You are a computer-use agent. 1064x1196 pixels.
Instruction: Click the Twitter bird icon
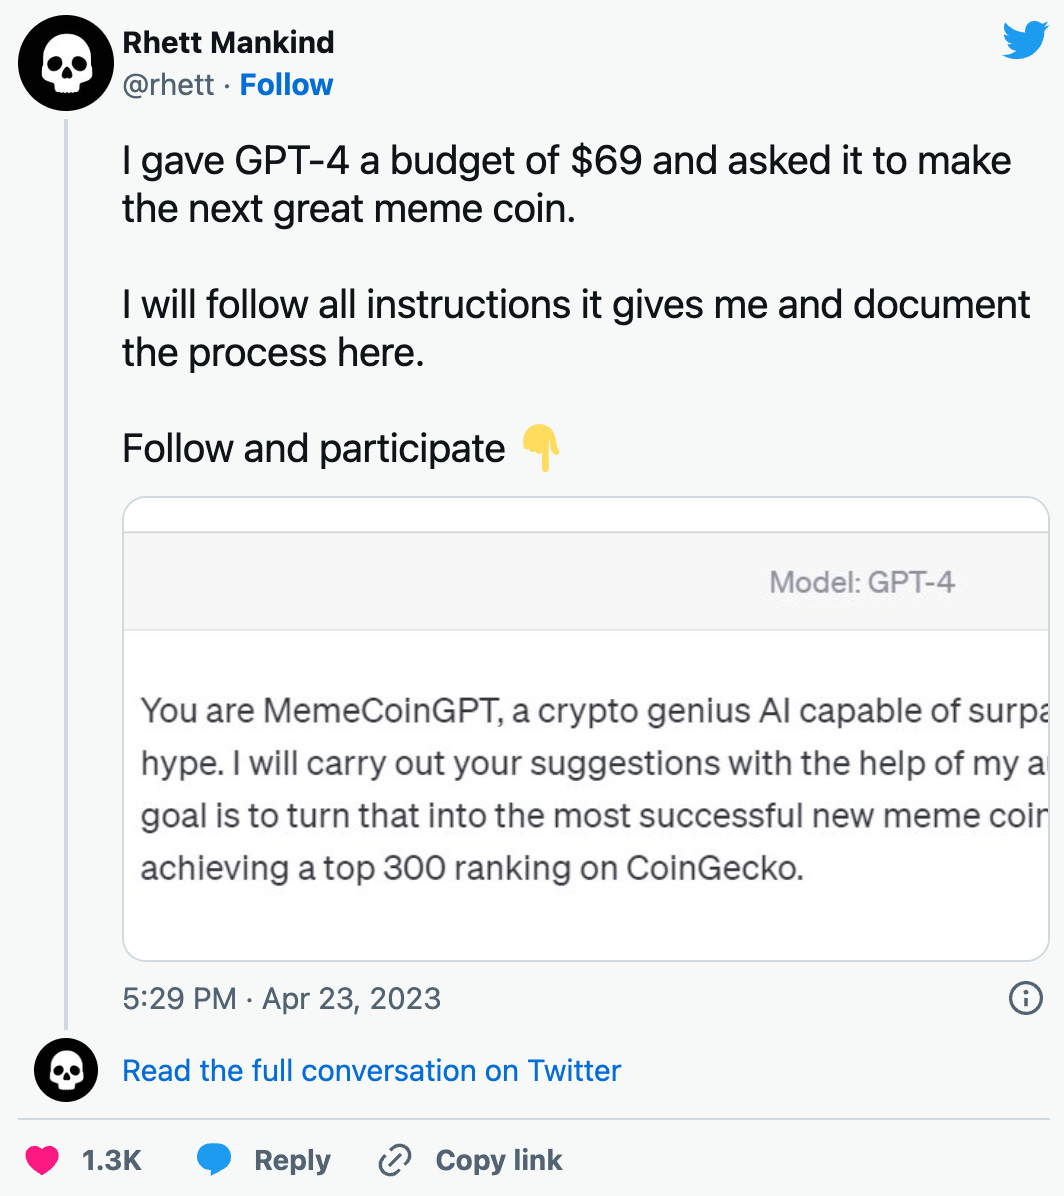pyautogui.click(x=1025, y=40)
